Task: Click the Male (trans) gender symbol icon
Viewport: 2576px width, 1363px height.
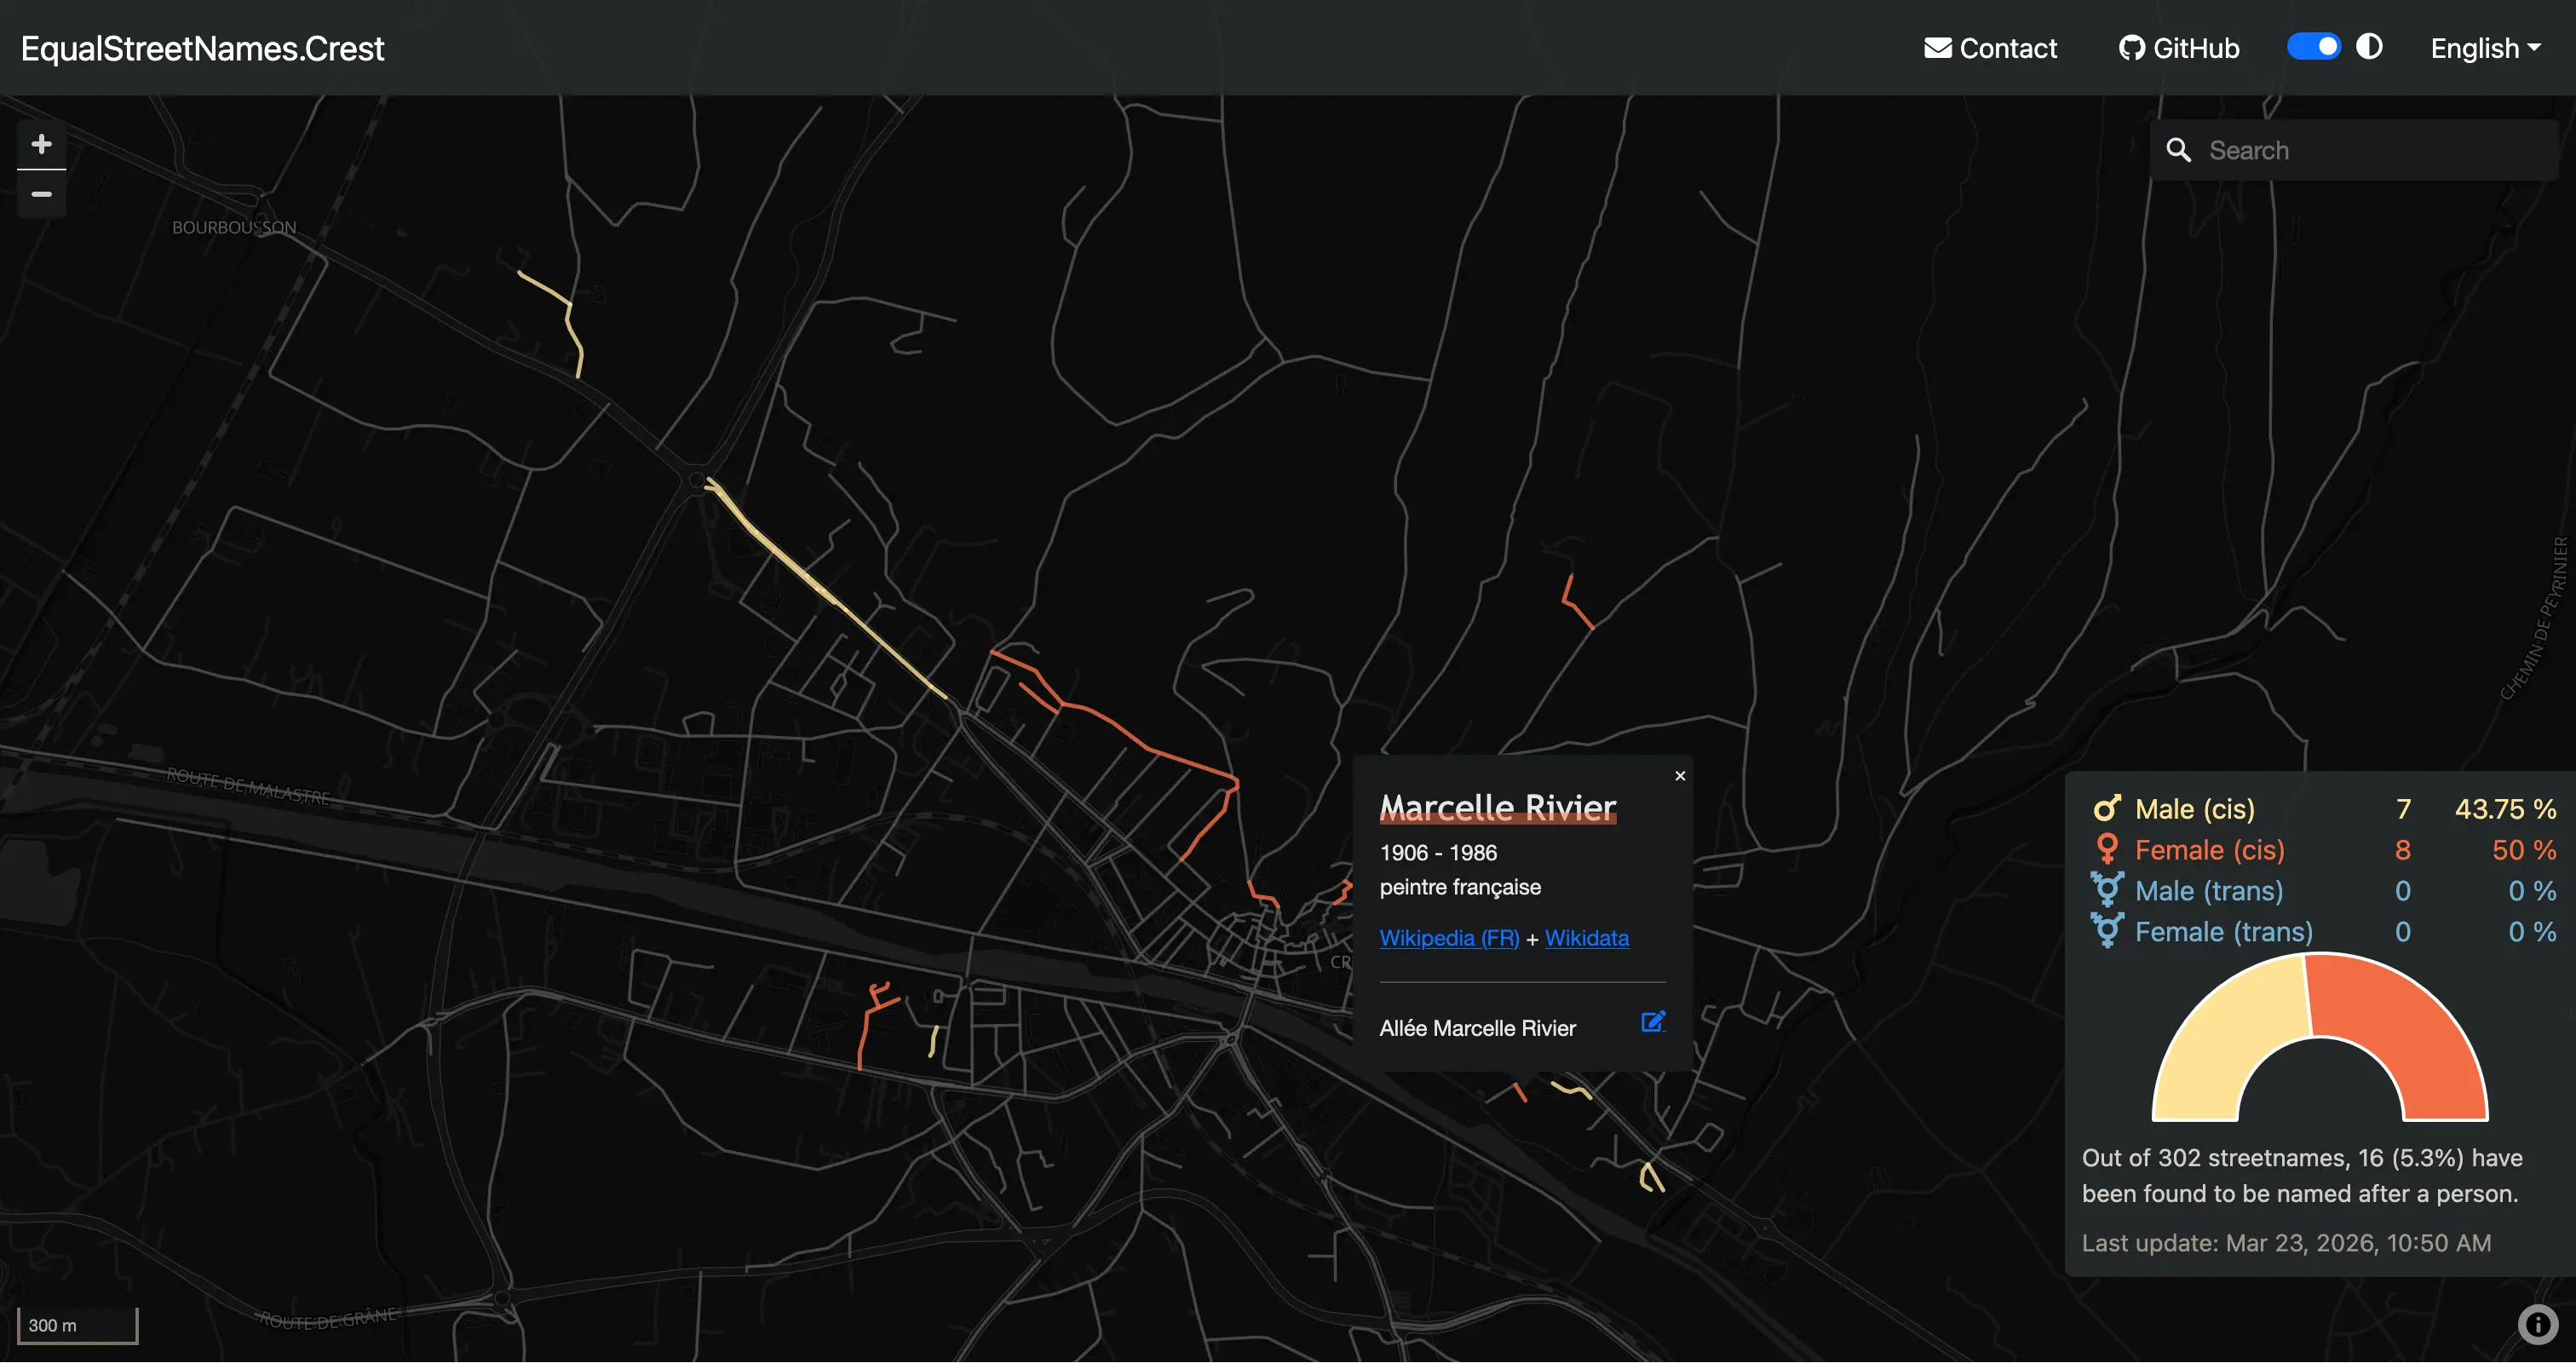Action: click(x=2107, y=889)
